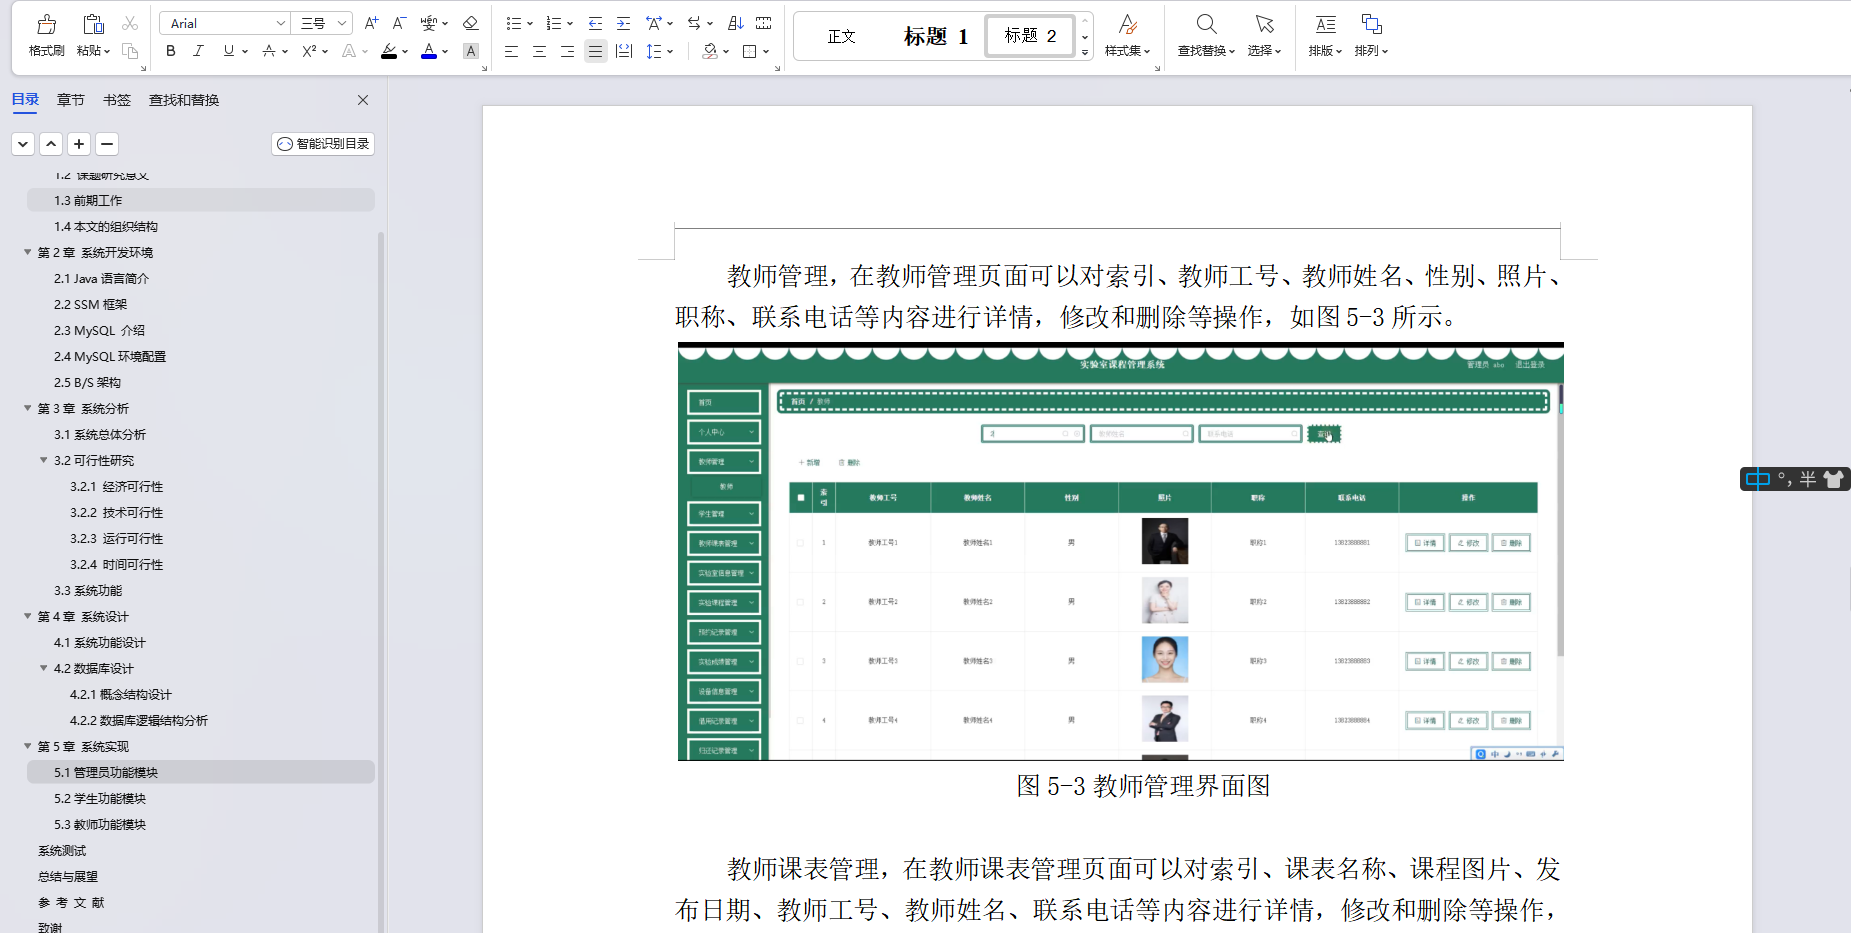Increase font size with A+ icon
The height and width of the screenshot is (933, 1851).
pos(371,23)
